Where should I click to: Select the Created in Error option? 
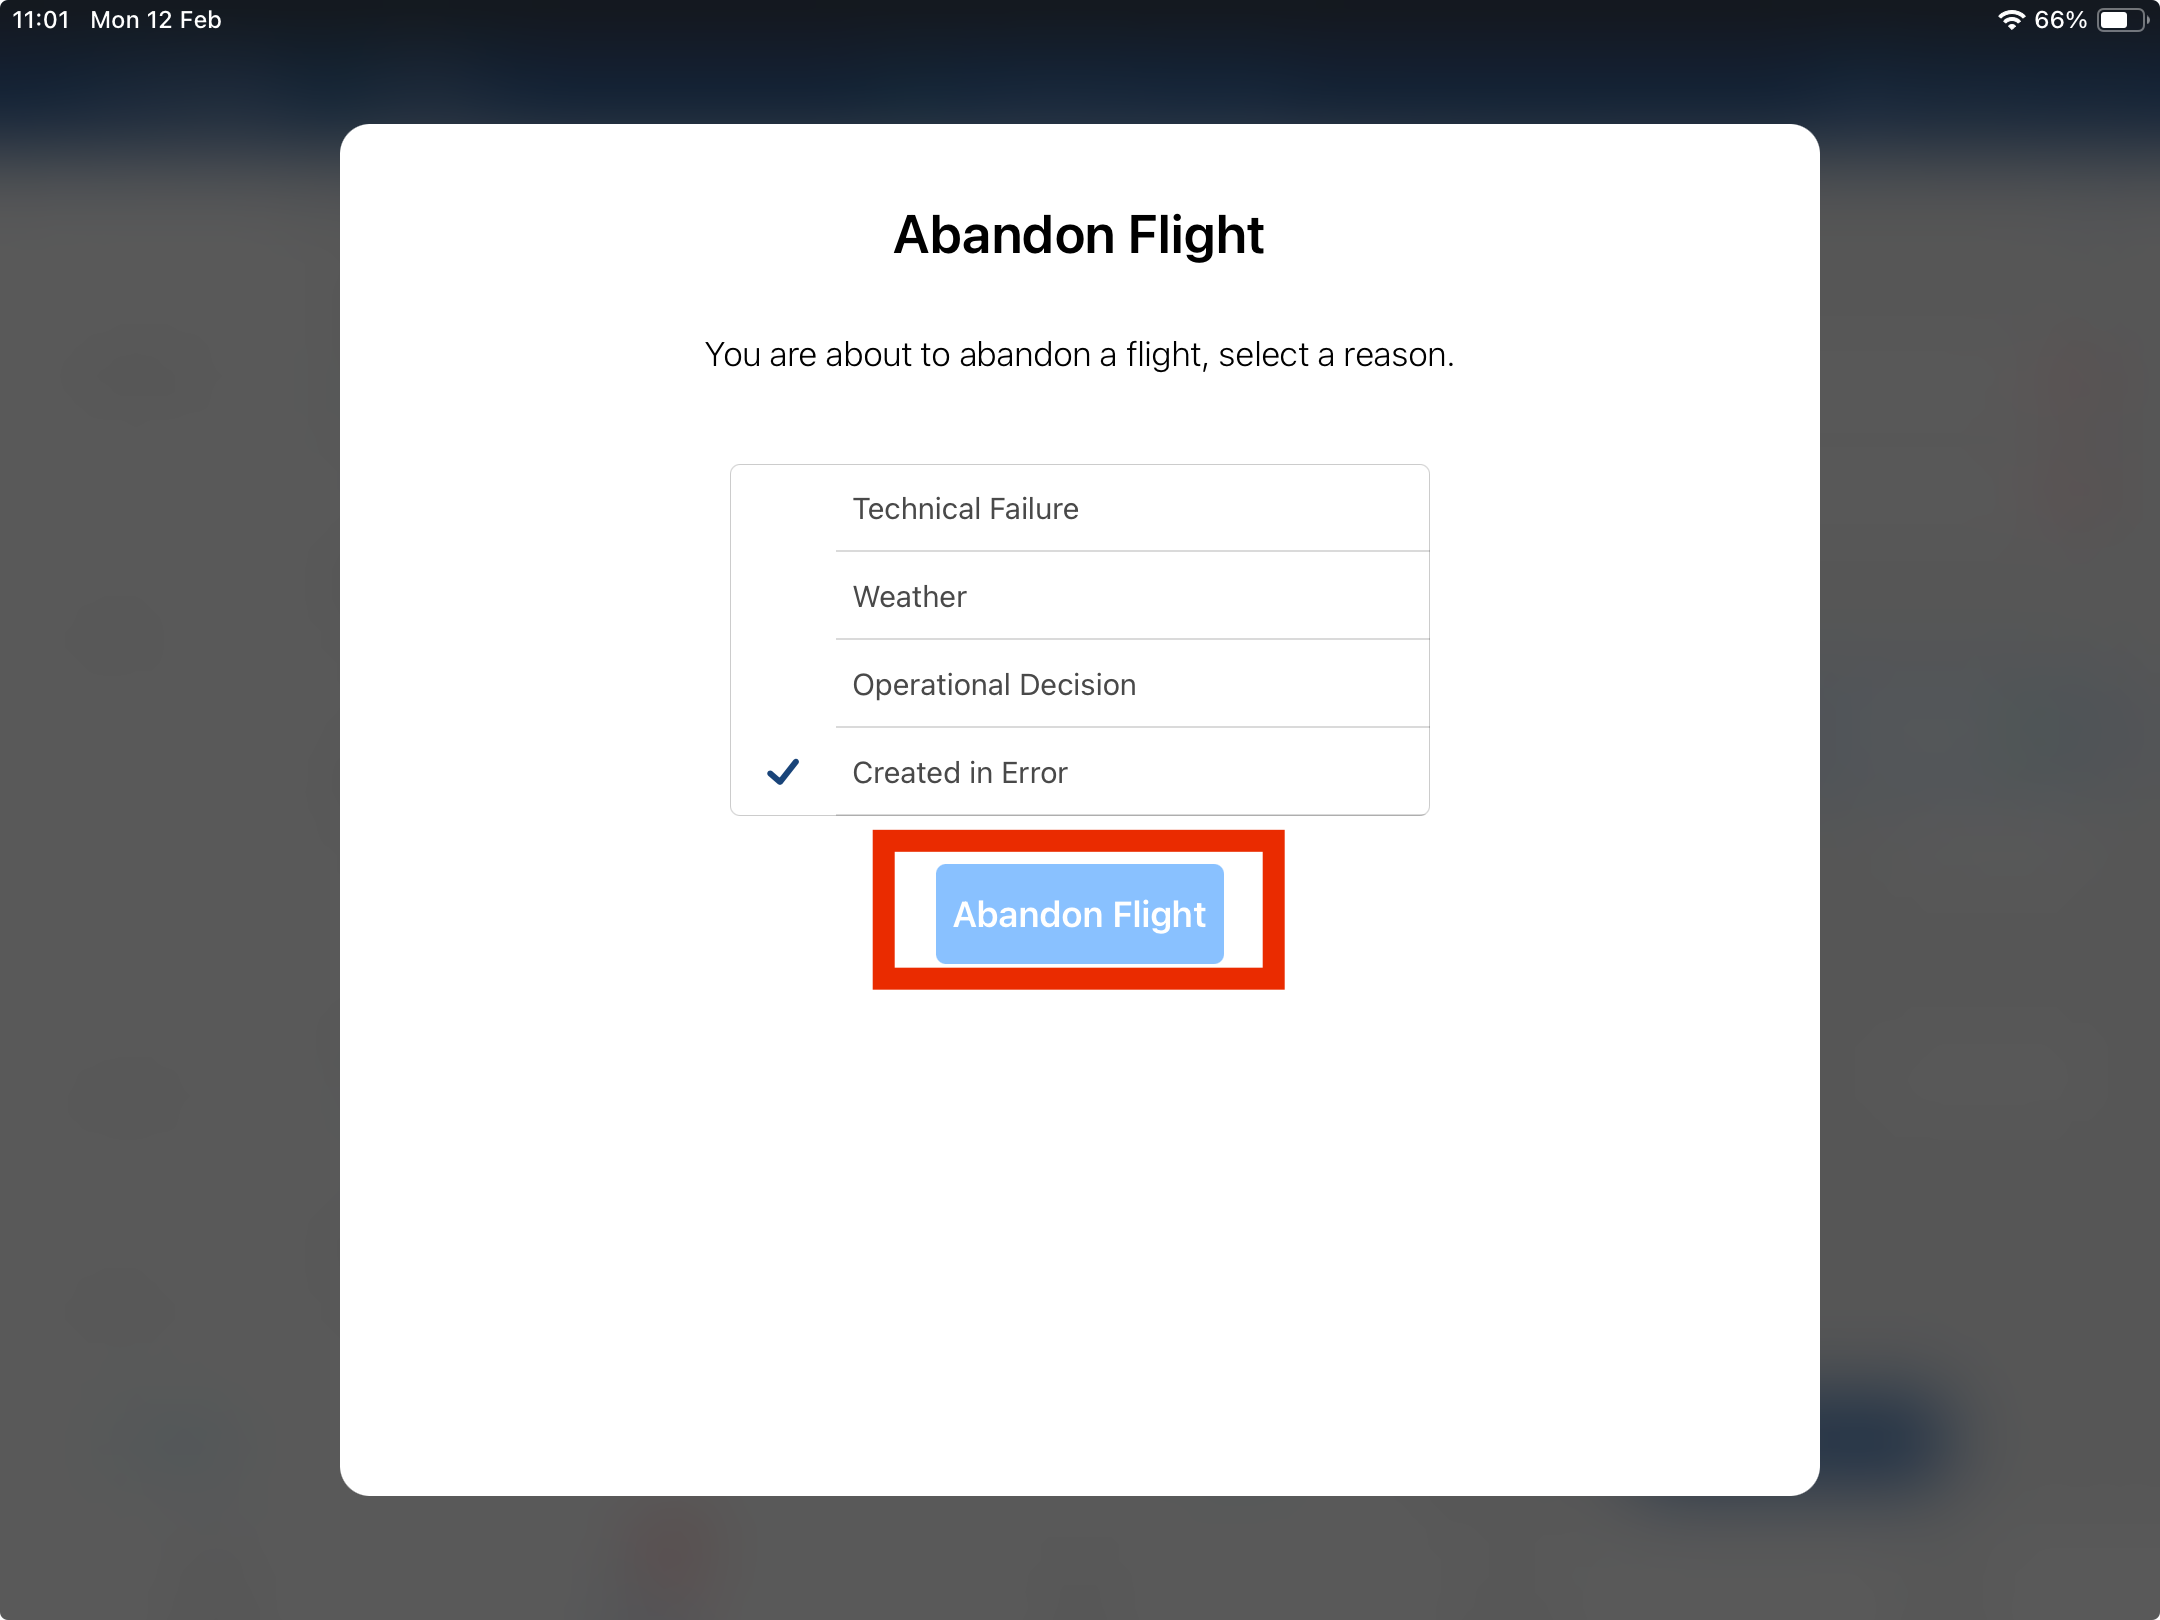click(959, 773)
